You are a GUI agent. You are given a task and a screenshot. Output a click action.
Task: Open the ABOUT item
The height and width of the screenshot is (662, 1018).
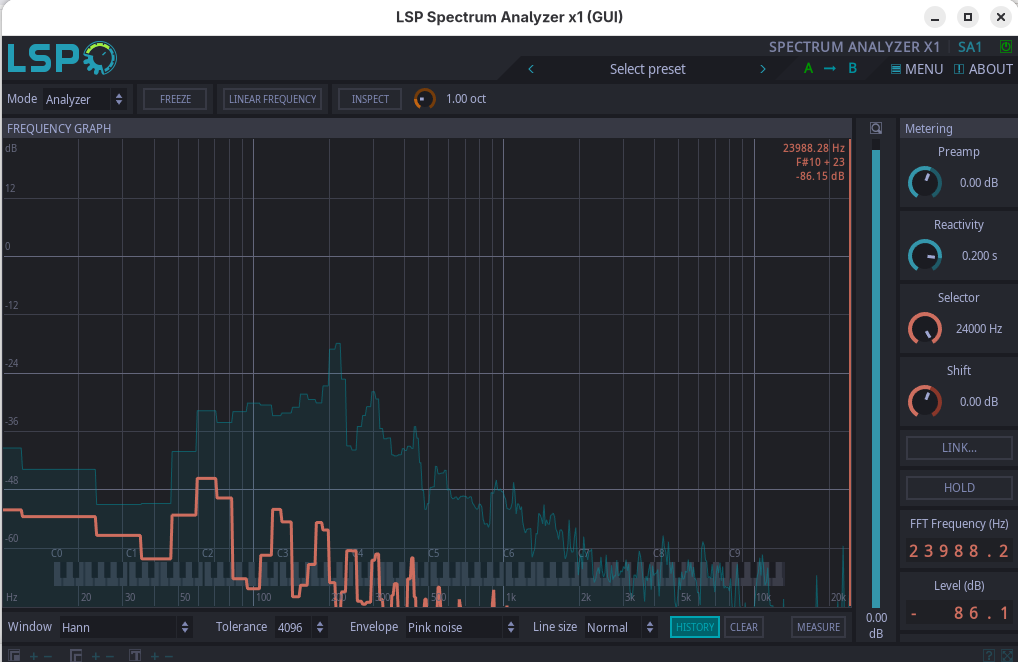point(983,69)
